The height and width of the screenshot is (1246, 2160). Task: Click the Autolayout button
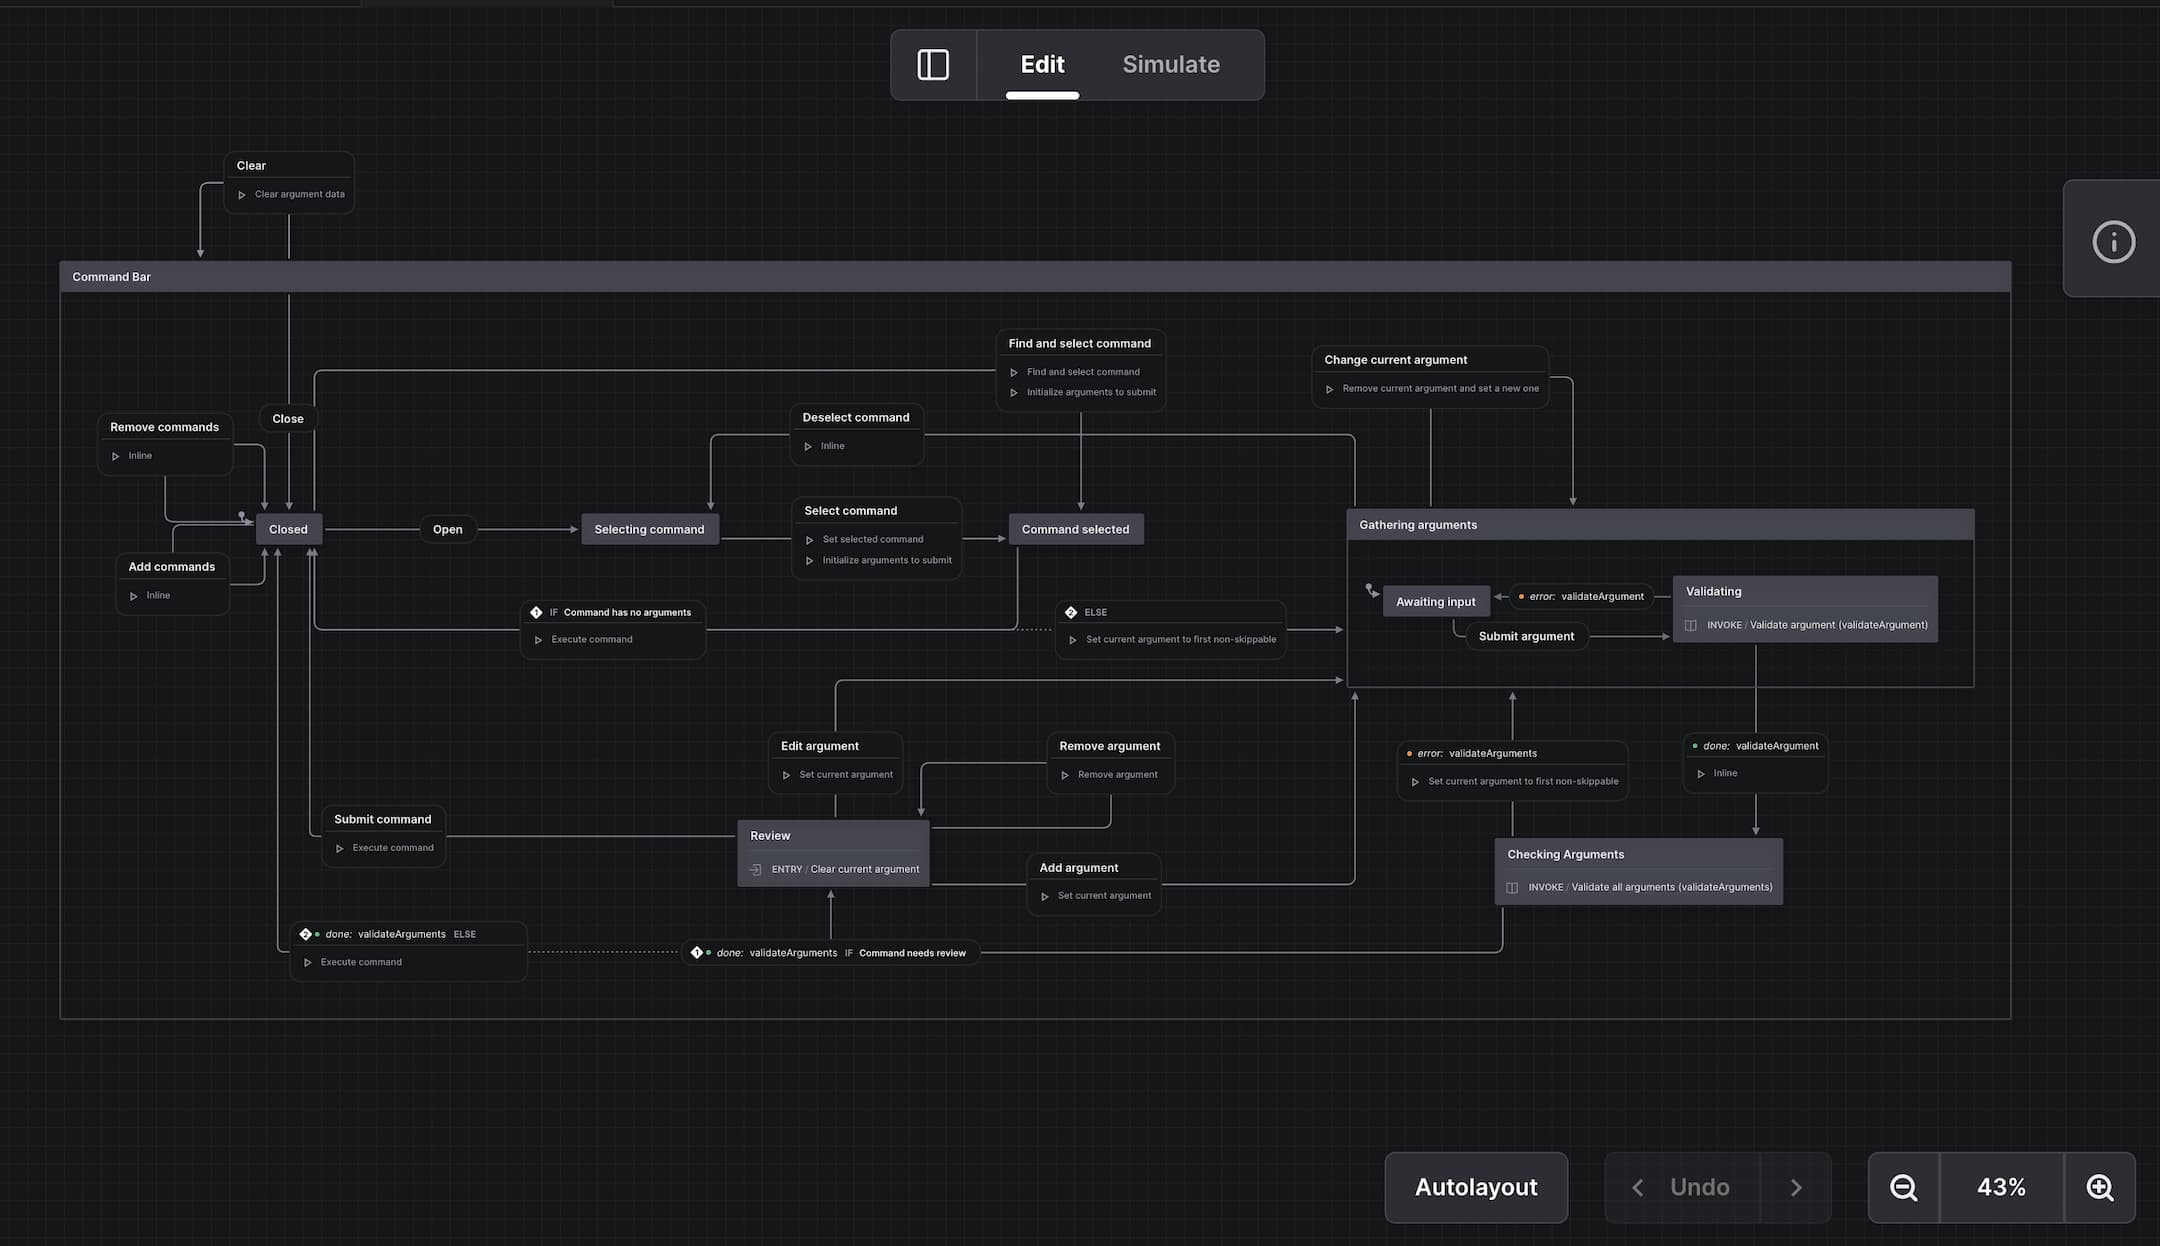pos(1475,1187)
